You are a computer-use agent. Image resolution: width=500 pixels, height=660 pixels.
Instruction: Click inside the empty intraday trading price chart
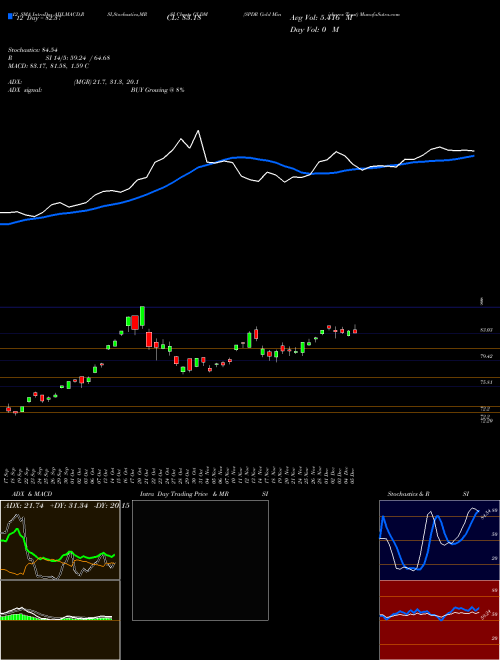(x=200, y=560)
